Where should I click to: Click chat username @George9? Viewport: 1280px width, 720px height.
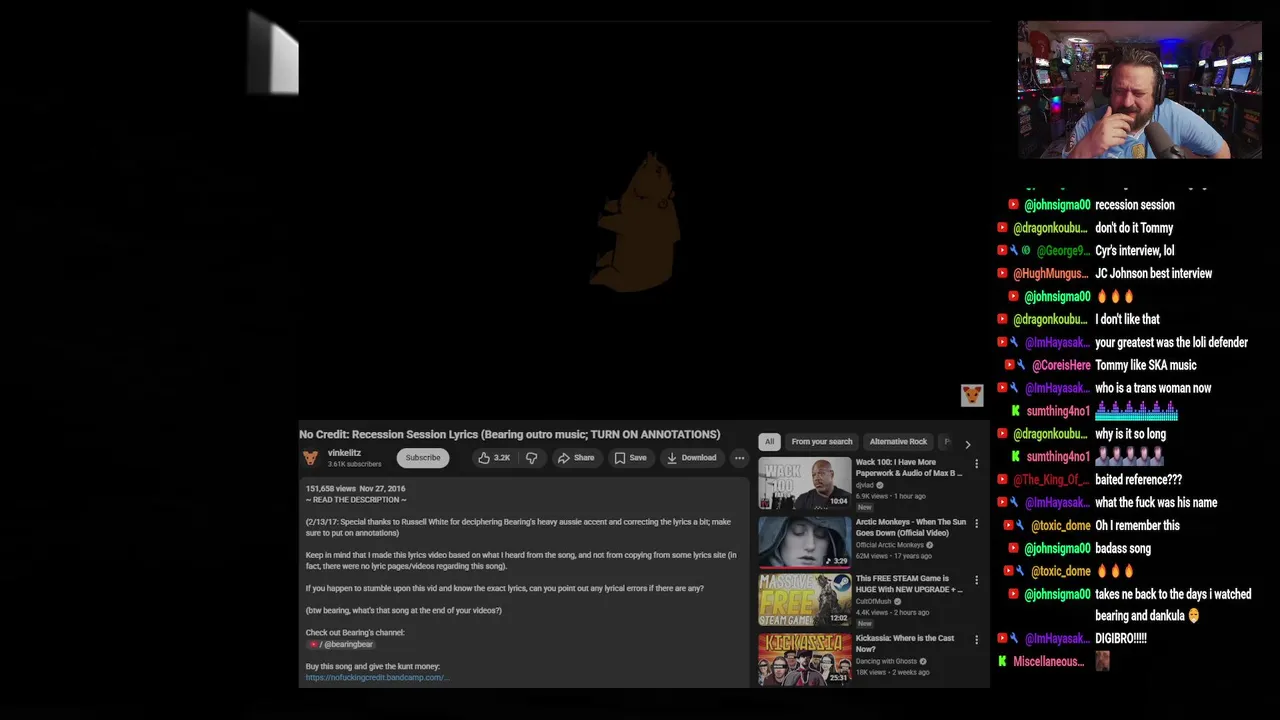pos(1062,251)
